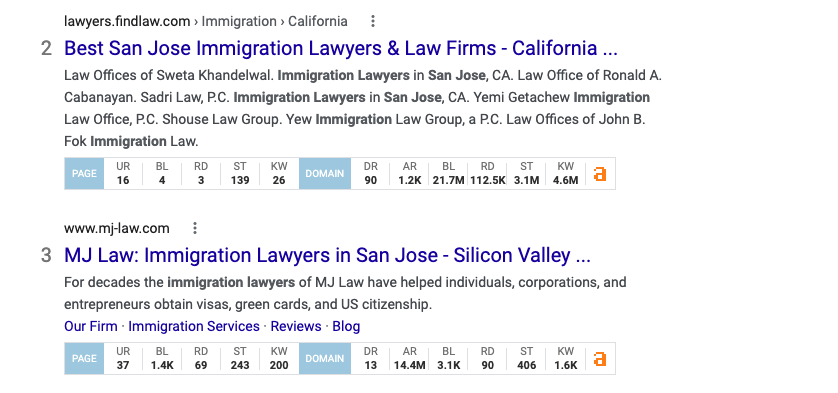The width and height of the screenshot is (838, 393).
Task: Click PAGE label on findlaw metrics bar
Action: (x=84, y=174)
